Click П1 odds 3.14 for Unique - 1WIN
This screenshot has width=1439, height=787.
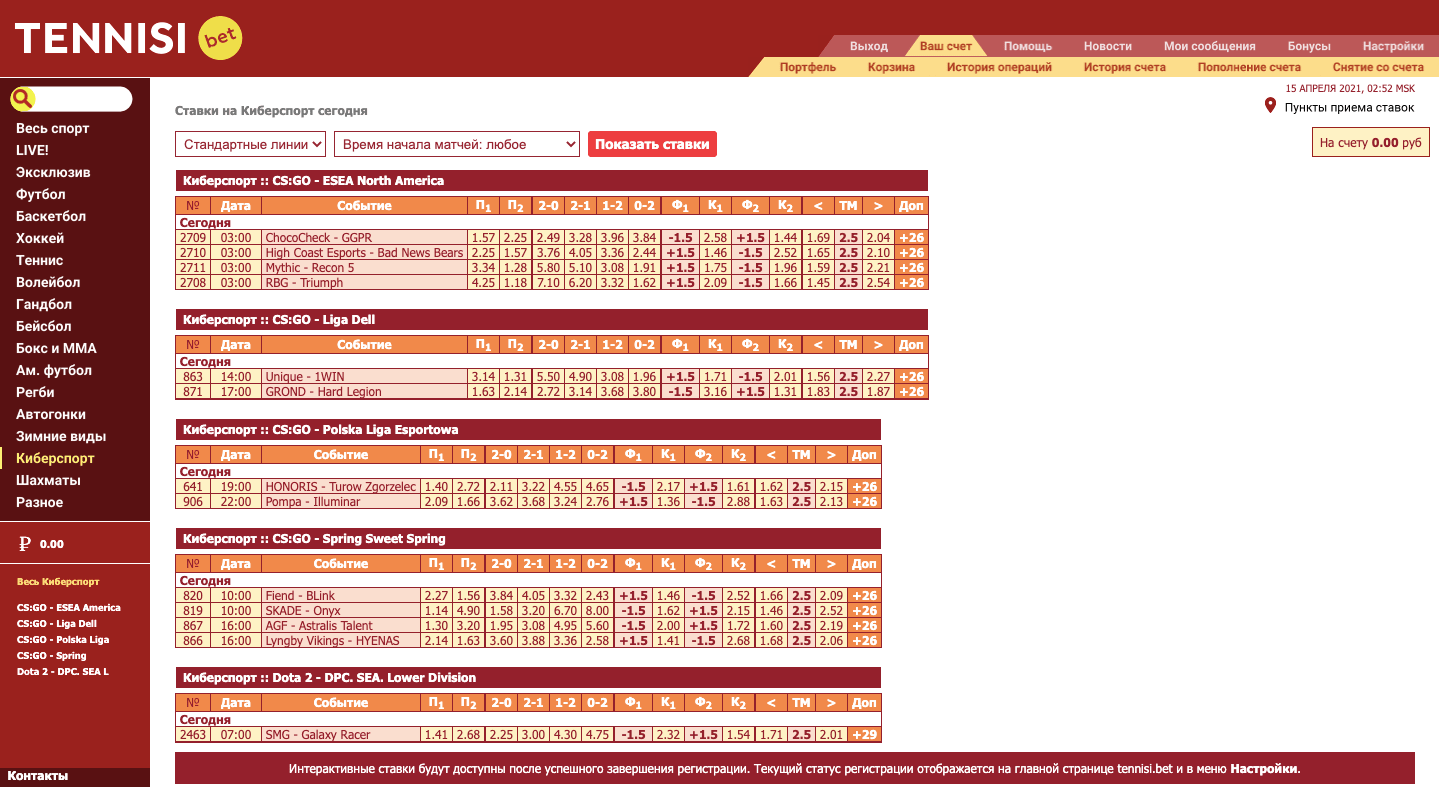483,377
